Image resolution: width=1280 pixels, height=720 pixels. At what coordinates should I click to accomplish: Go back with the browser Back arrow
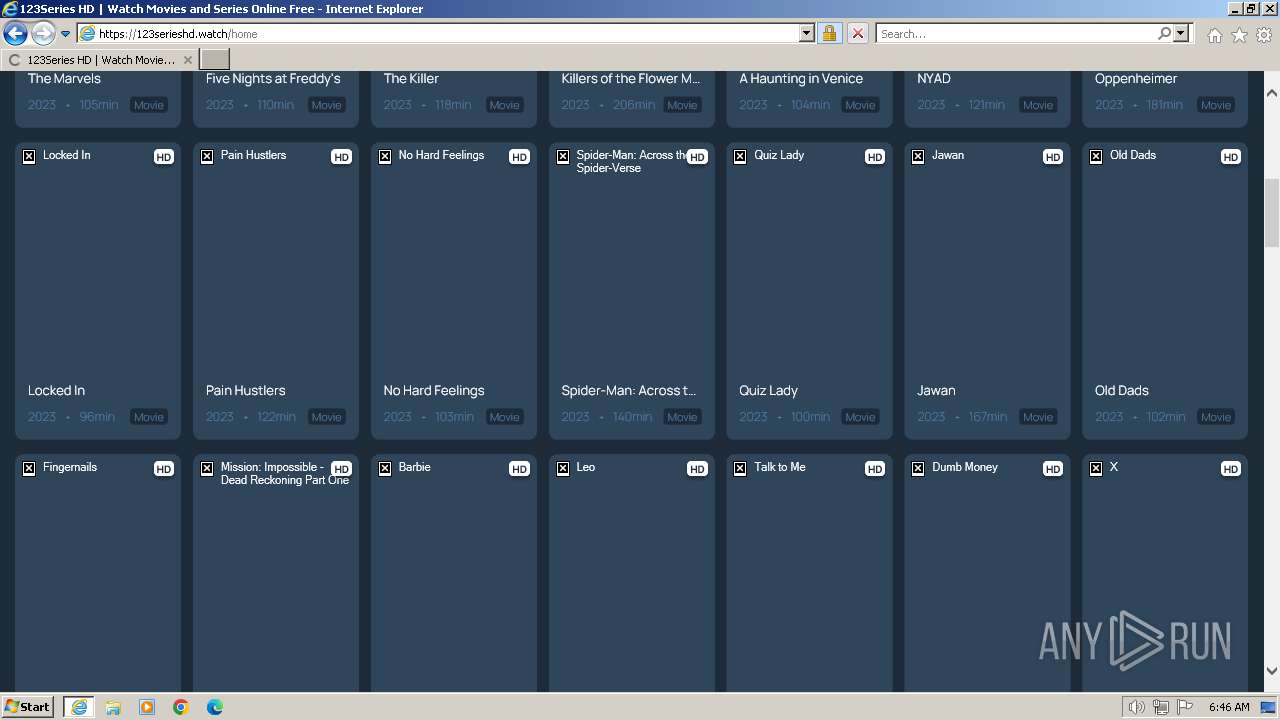coord(16,34)
